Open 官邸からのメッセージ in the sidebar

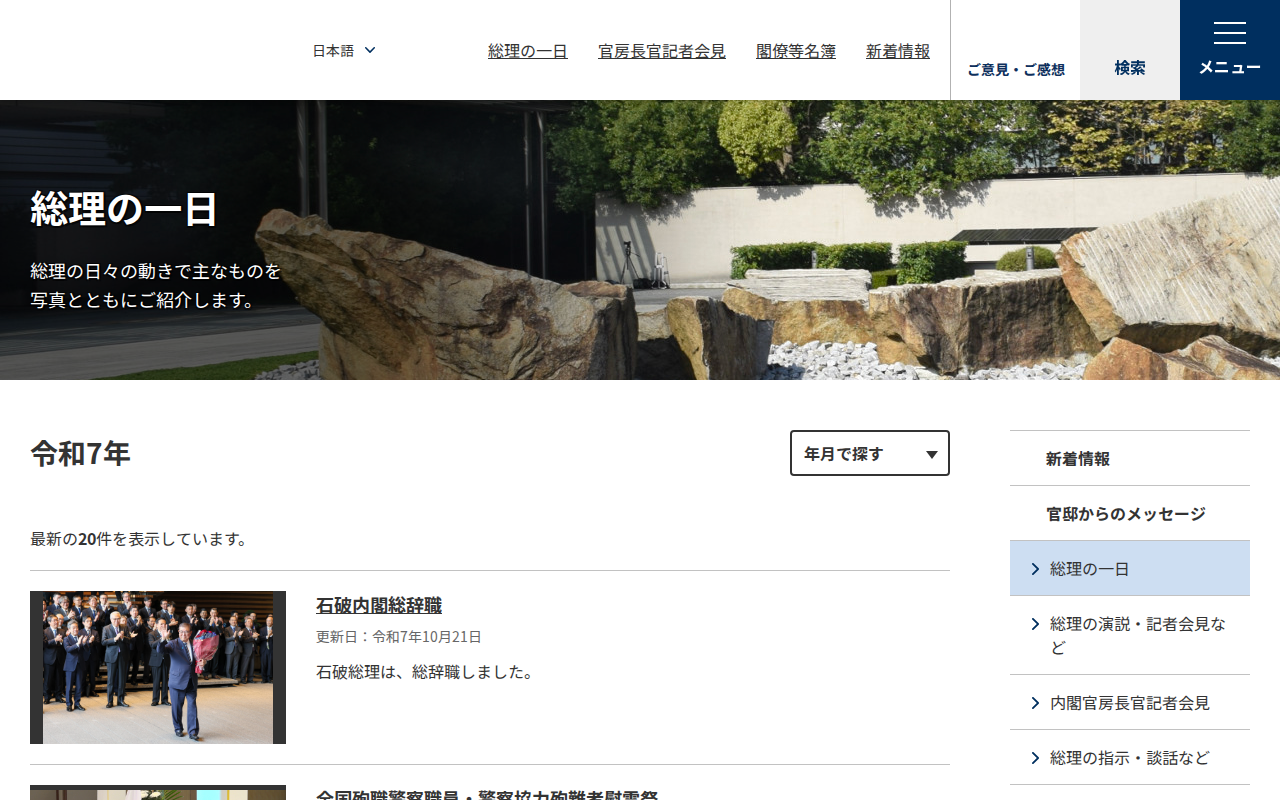click(x=1130, y=514)
